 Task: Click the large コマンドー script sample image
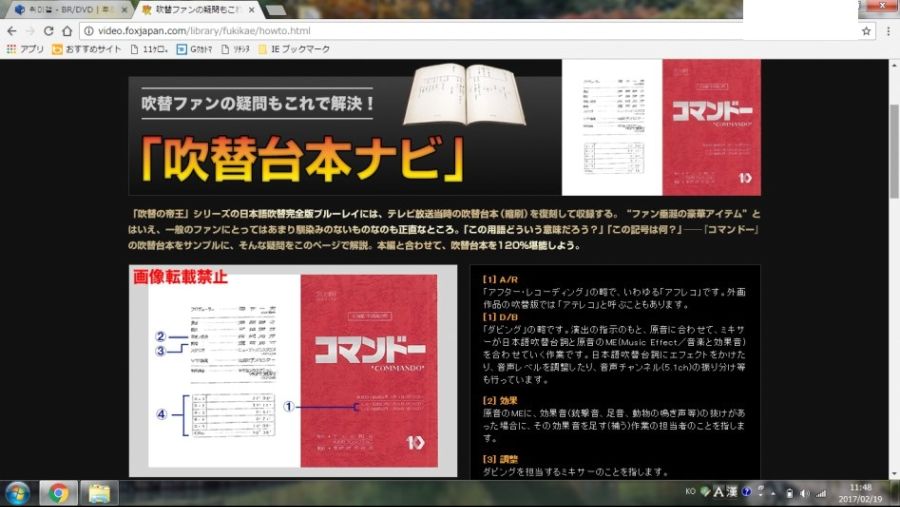(293, 370)
